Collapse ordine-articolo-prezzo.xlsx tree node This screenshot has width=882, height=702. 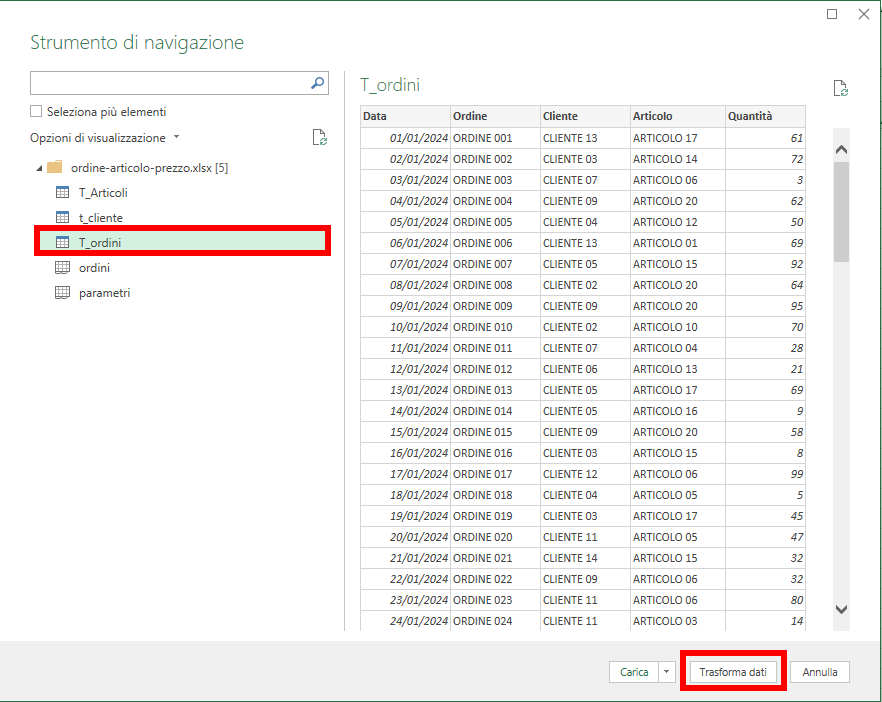39,168
